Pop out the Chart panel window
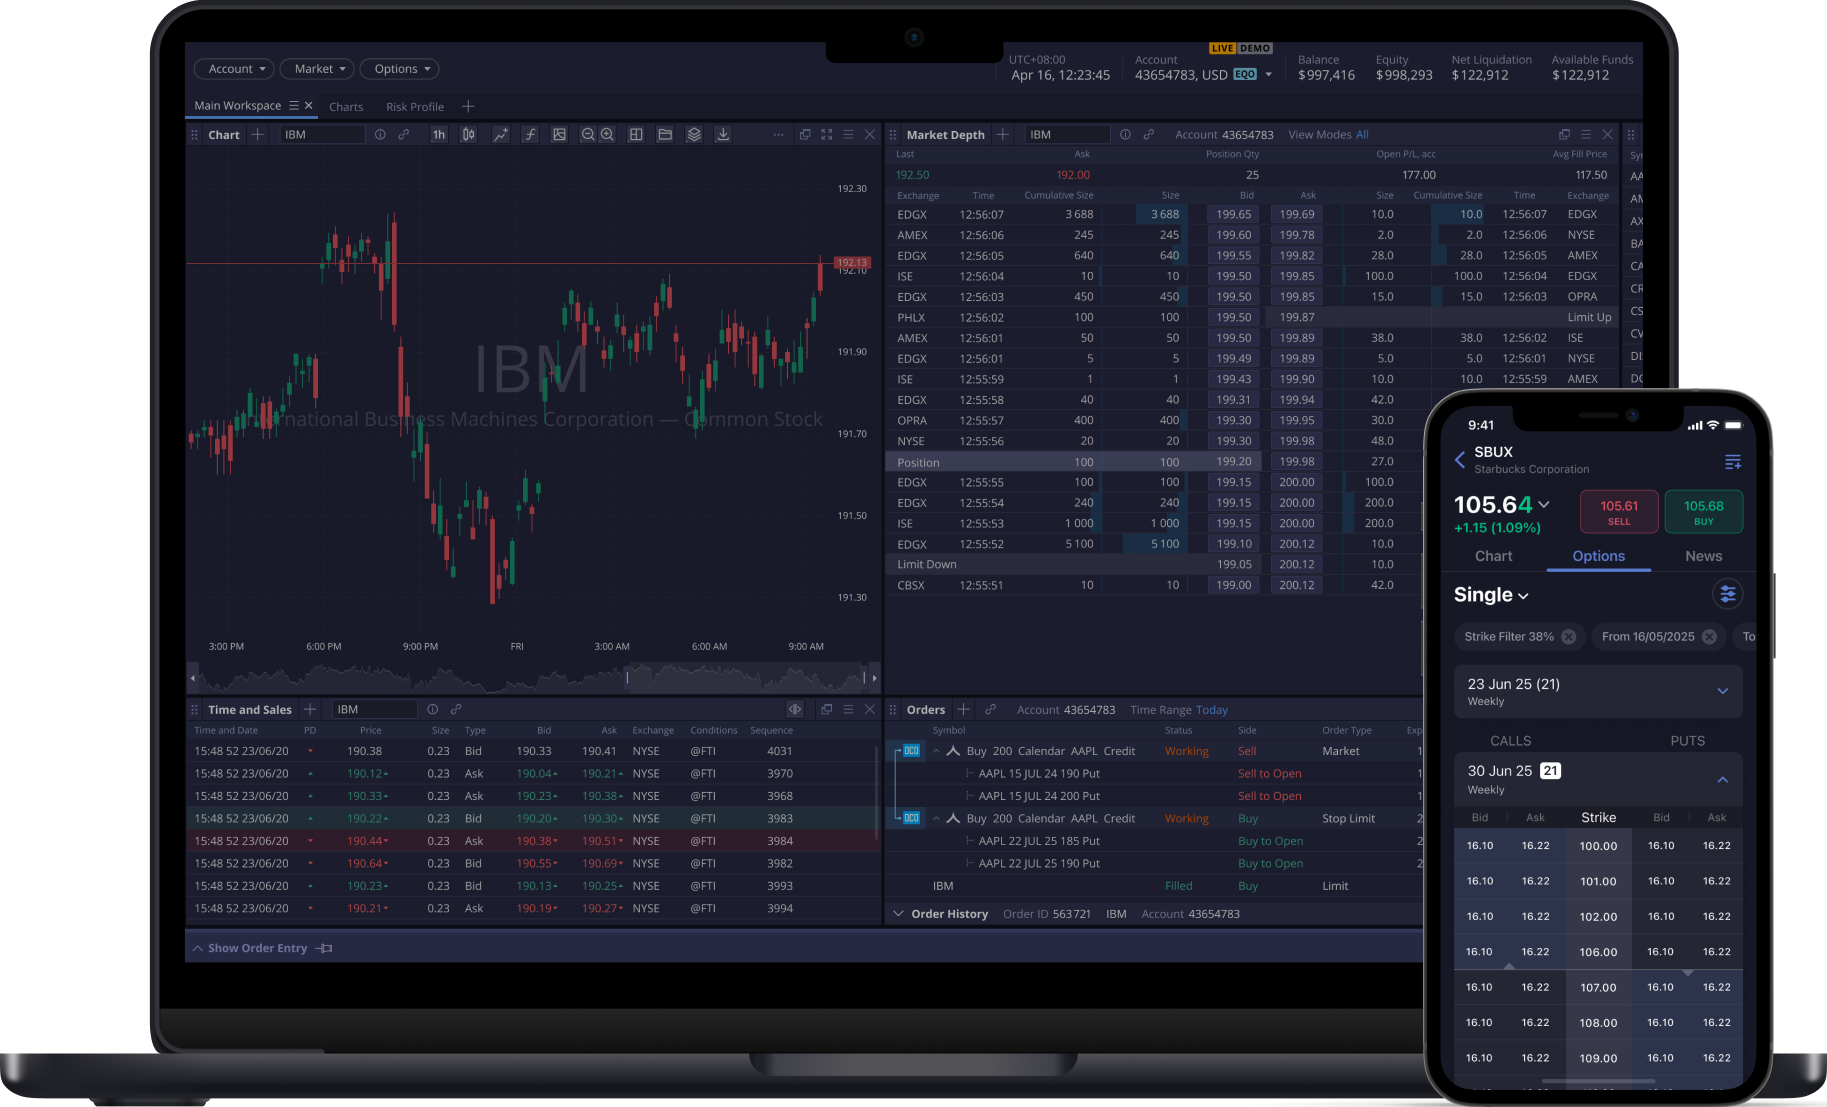This screenshot has width=1827, height=1107. pyautogui.click(x=805, y=134)
